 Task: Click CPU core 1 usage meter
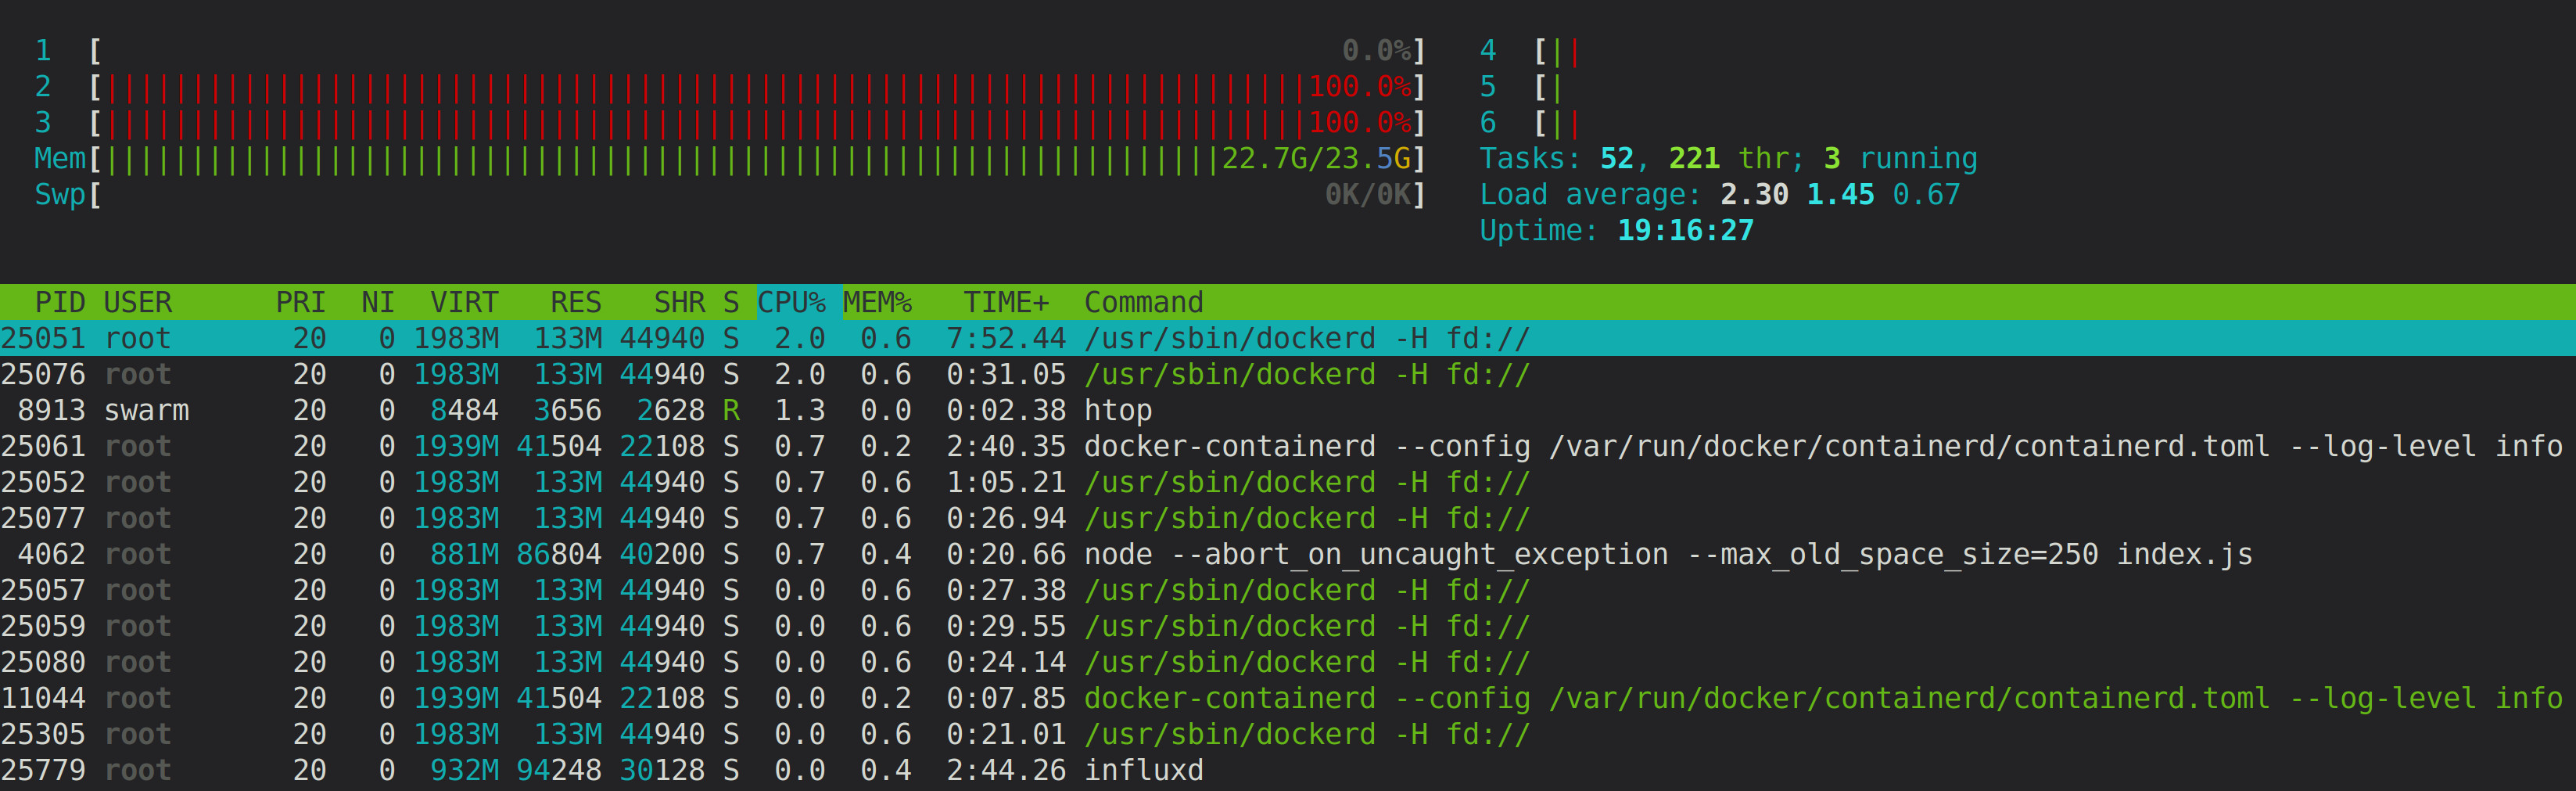click(x=700, y=50)
